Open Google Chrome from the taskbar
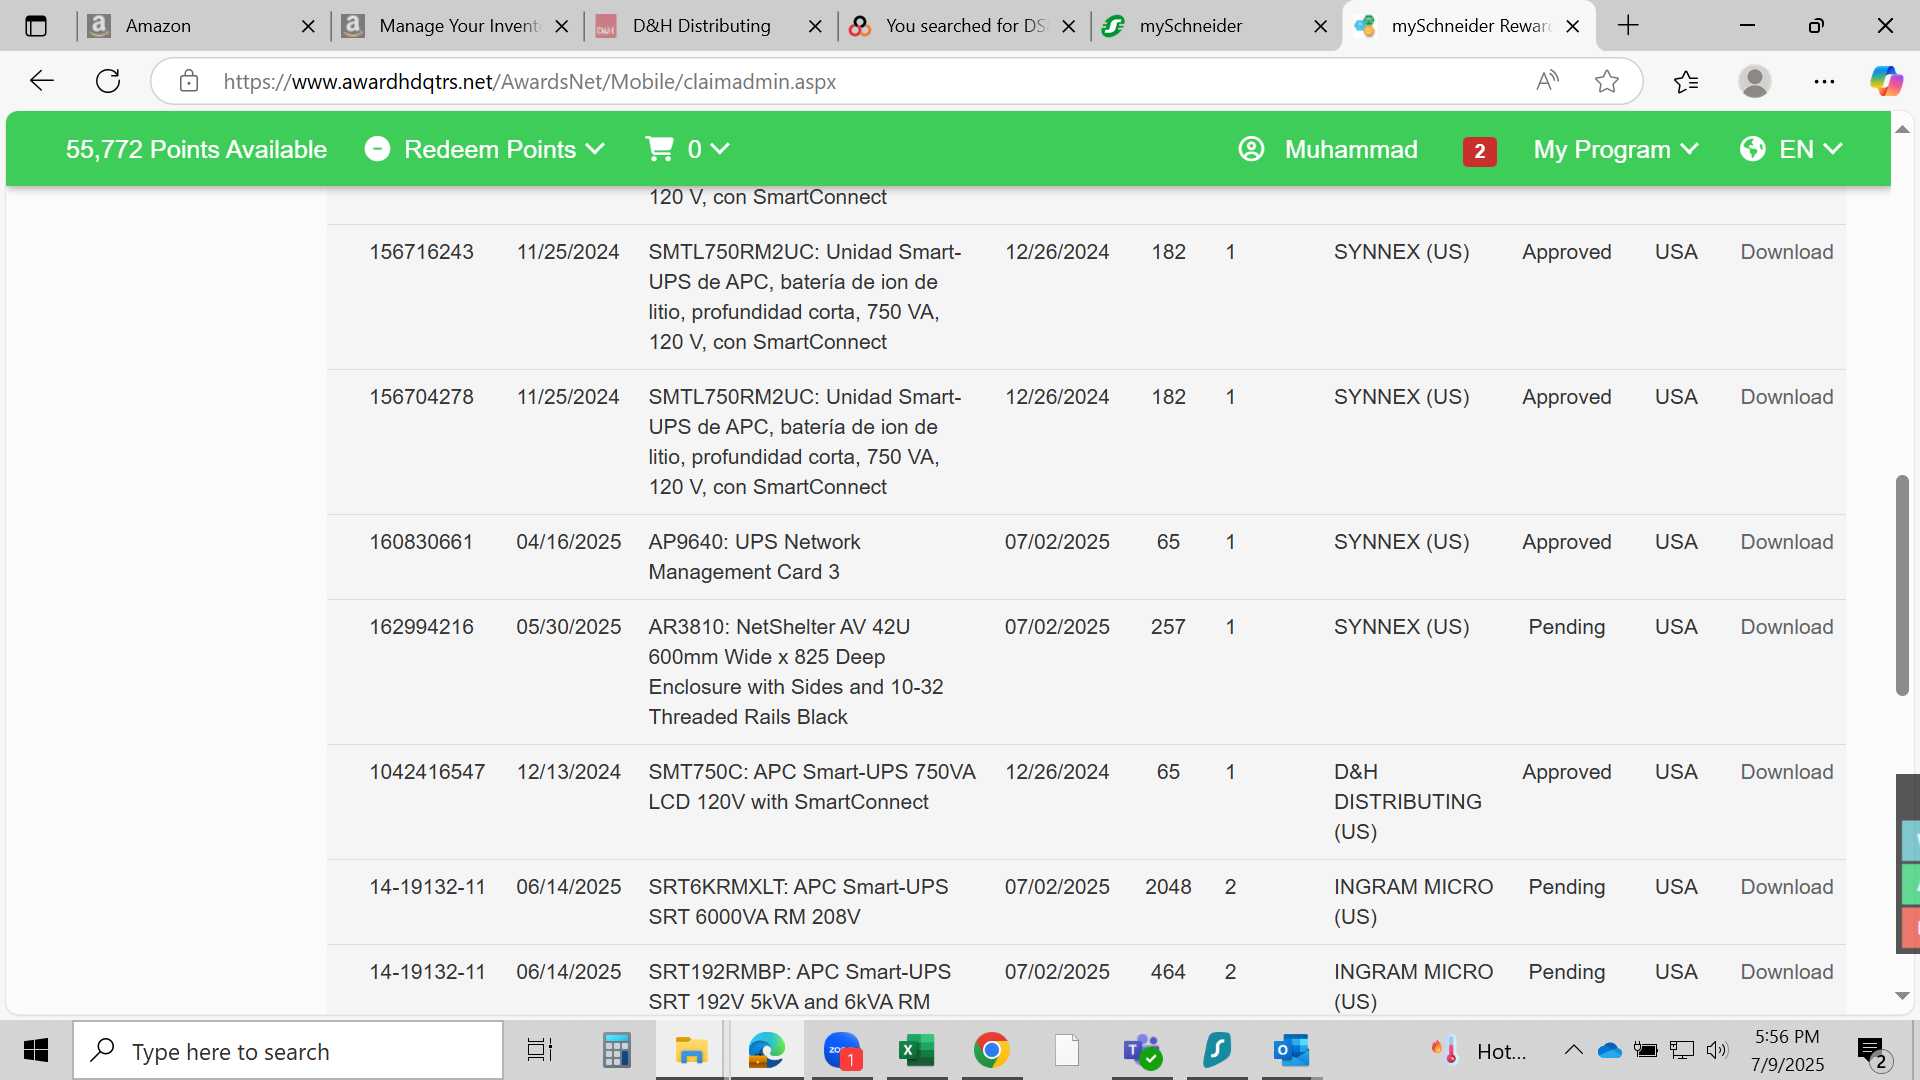This screenshot has width=1920, height=1080. (992, 1050)
